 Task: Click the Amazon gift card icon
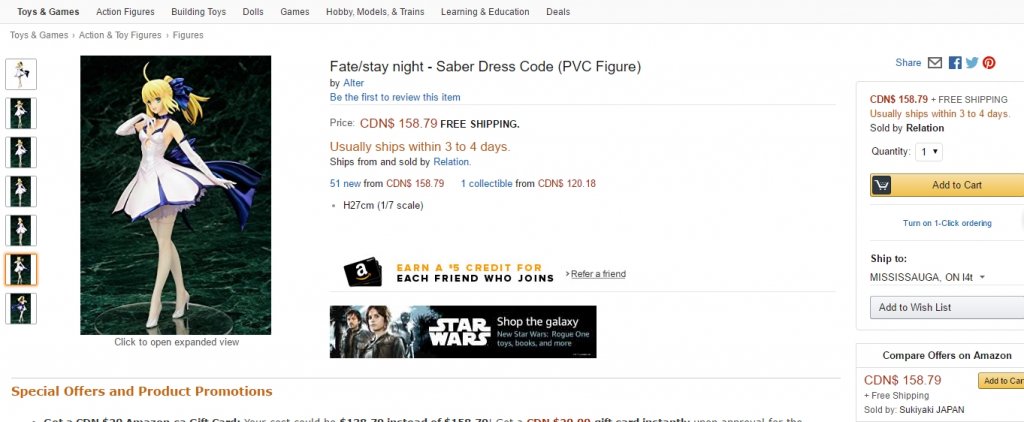[x=362, y=273]
